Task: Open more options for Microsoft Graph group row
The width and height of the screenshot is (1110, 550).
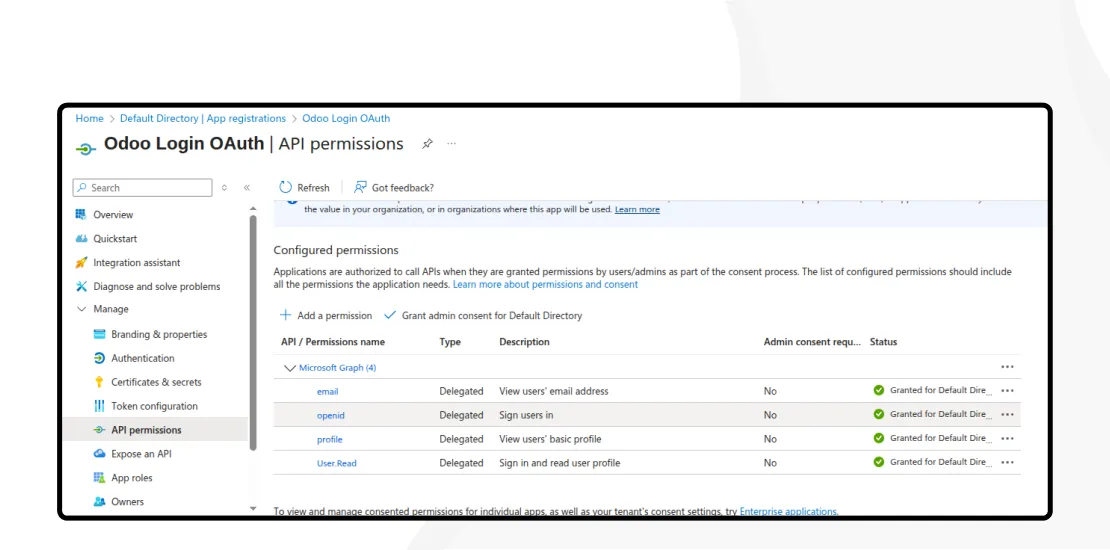Action: 1007,368
